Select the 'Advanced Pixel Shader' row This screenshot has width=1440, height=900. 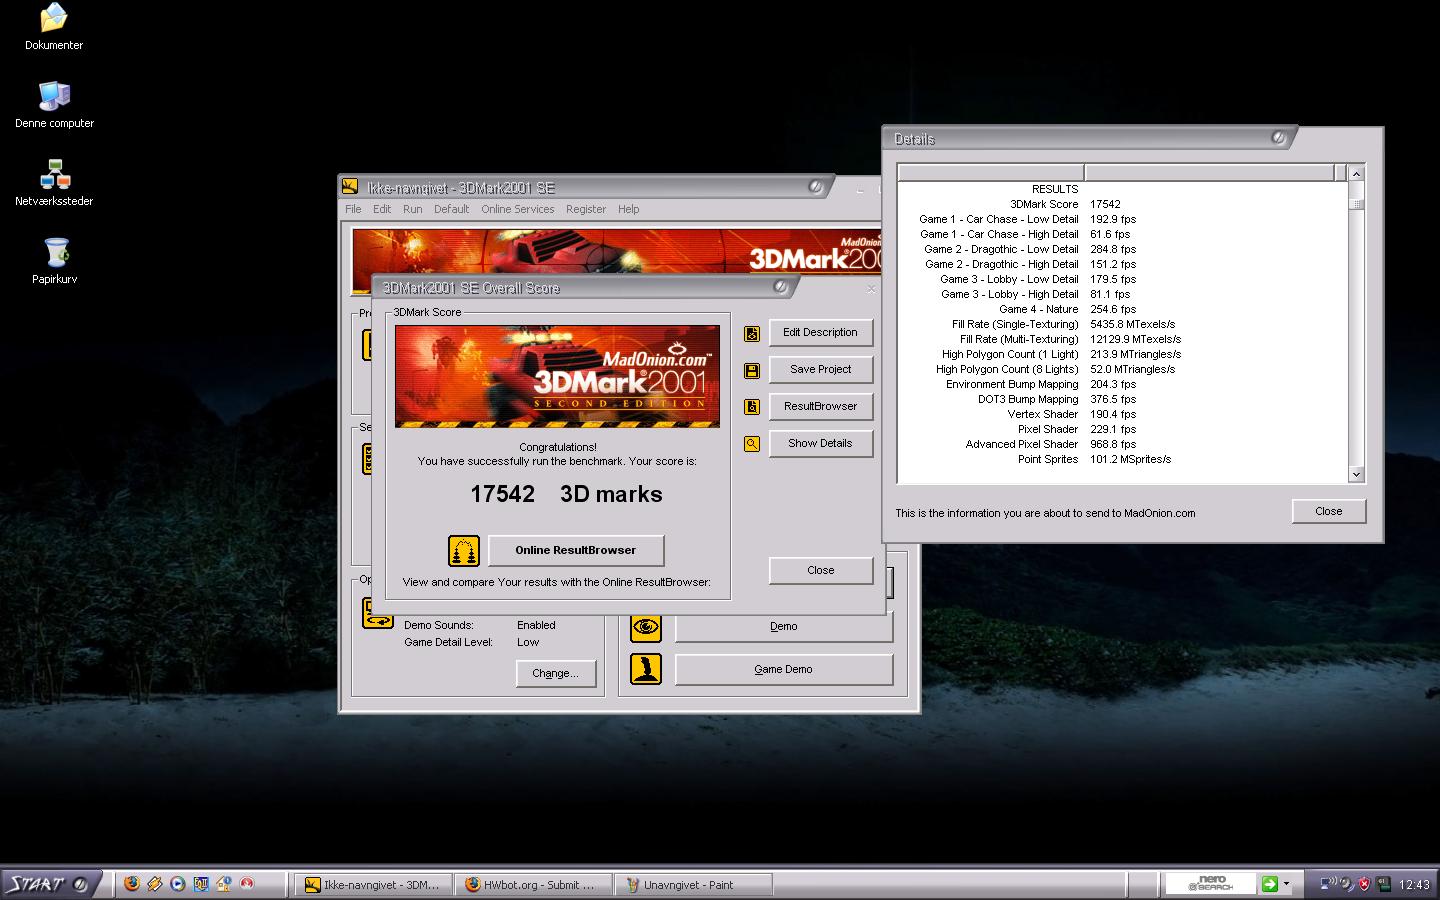click(x=1122, y=444)
